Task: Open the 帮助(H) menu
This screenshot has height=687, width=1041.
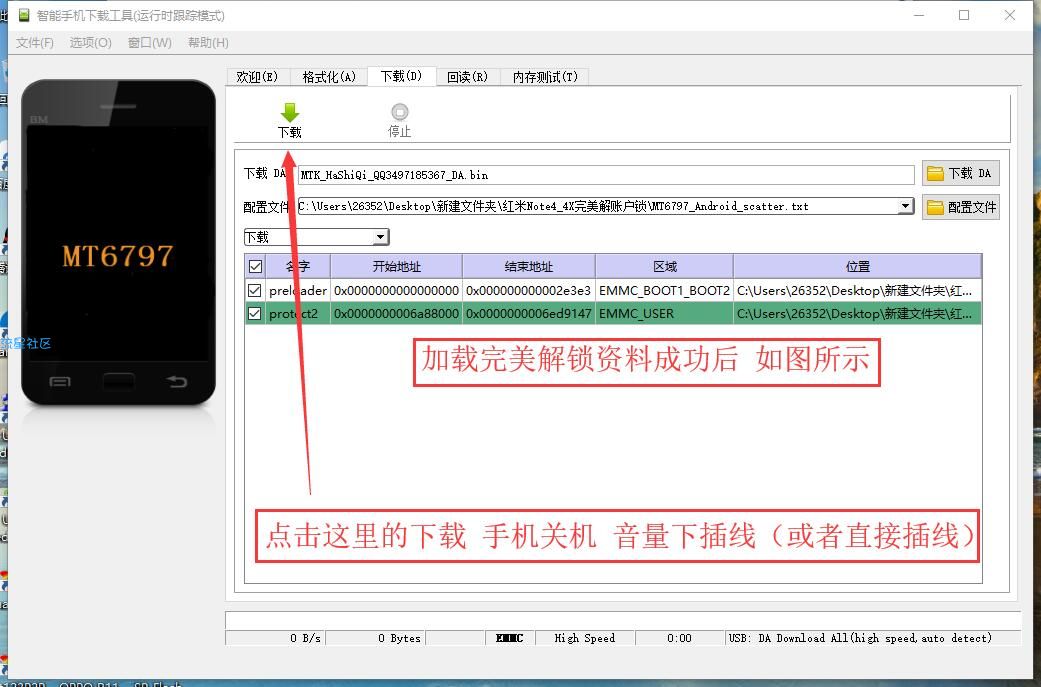Action: pyautogui.click(x=208, y=42)
